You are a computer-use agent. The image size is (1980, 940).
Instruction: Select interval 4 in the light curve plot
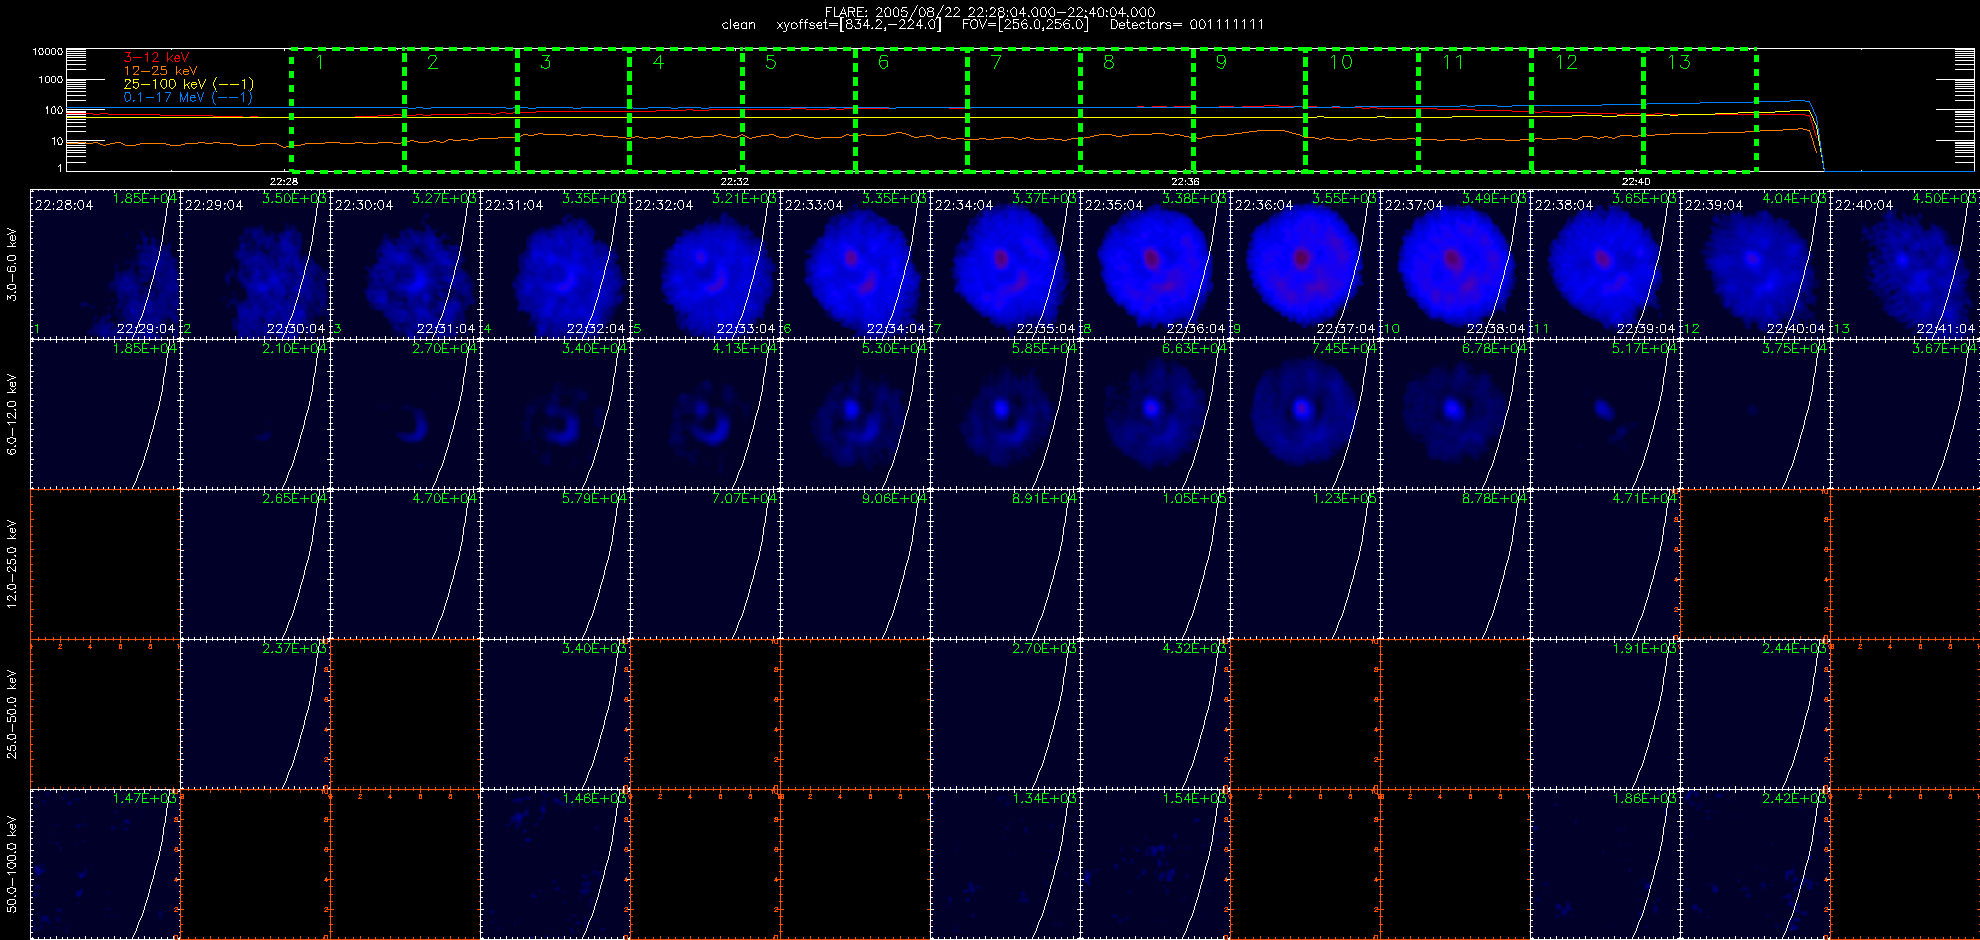(686, 110)
